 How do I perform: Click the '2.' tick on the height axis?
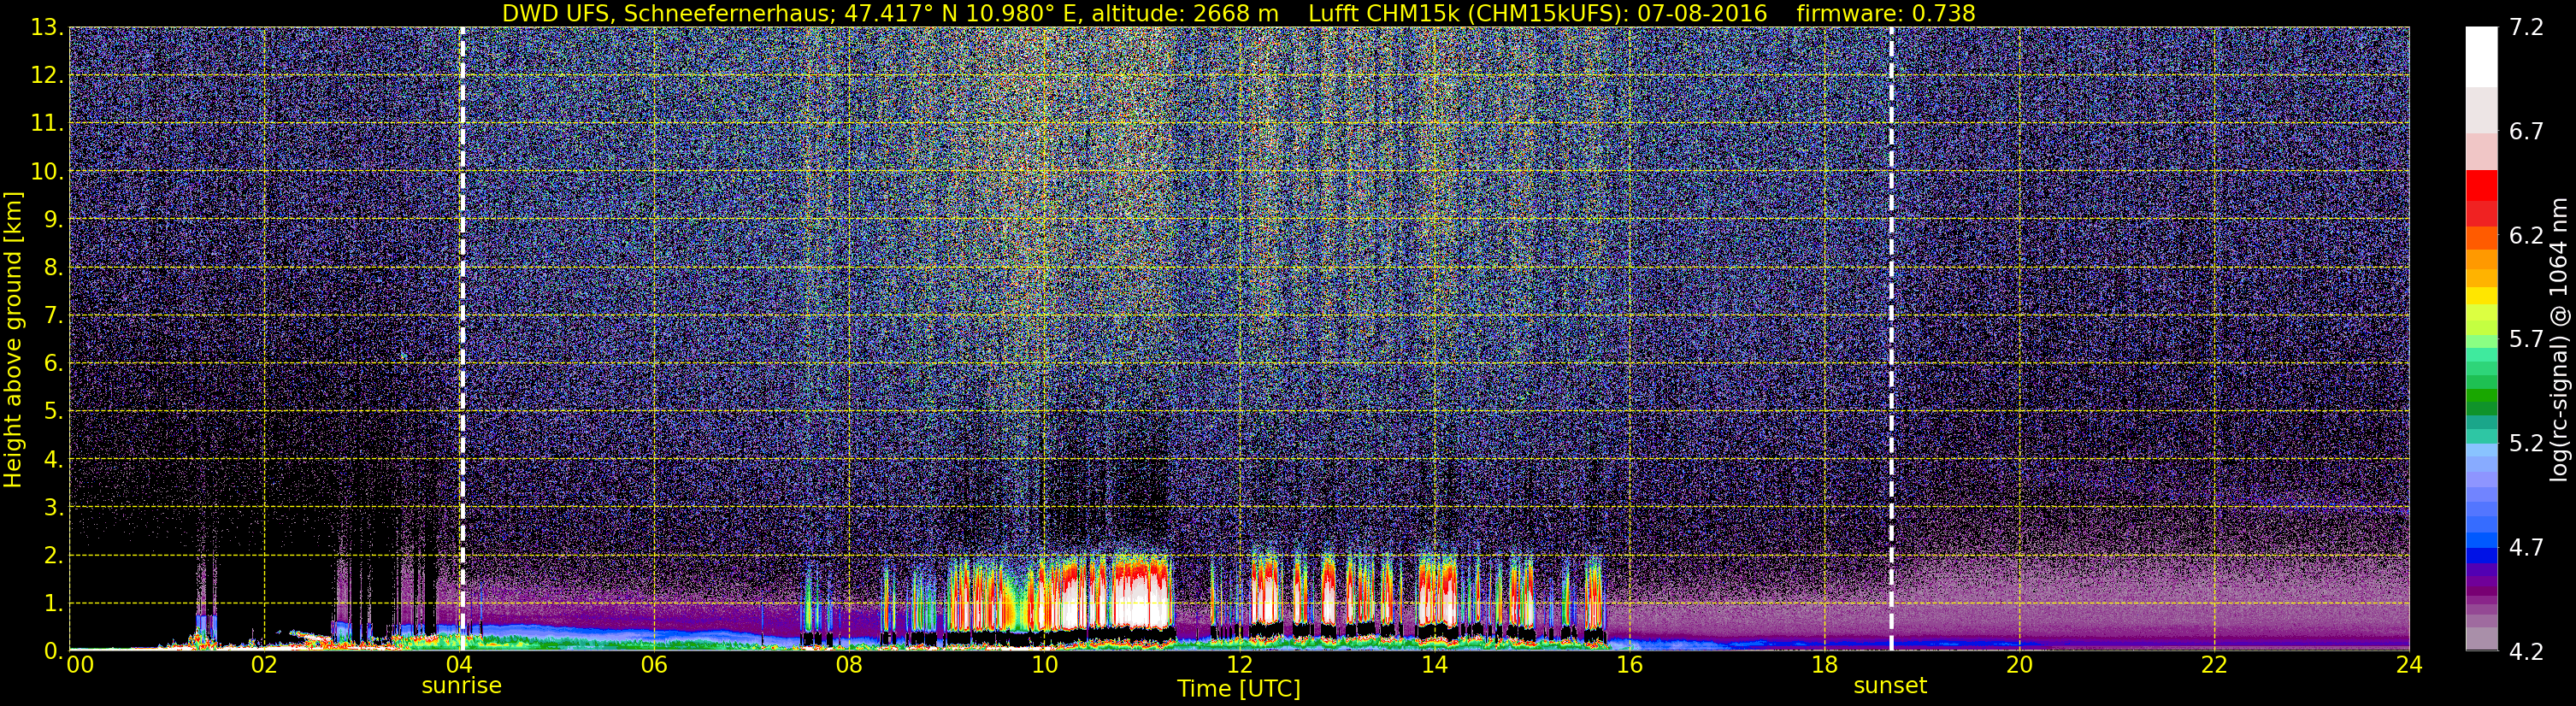coord(52,555)
